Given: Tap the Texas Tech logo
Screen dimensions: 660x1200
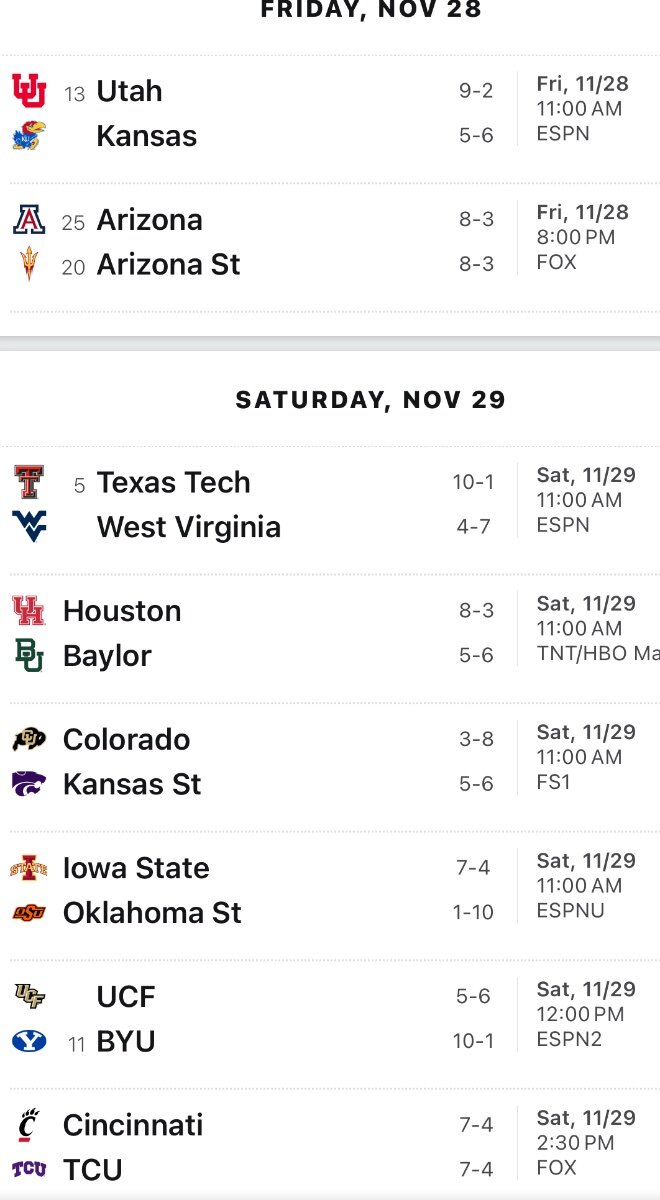Looking at the screenshot, I should click(29, 483).
